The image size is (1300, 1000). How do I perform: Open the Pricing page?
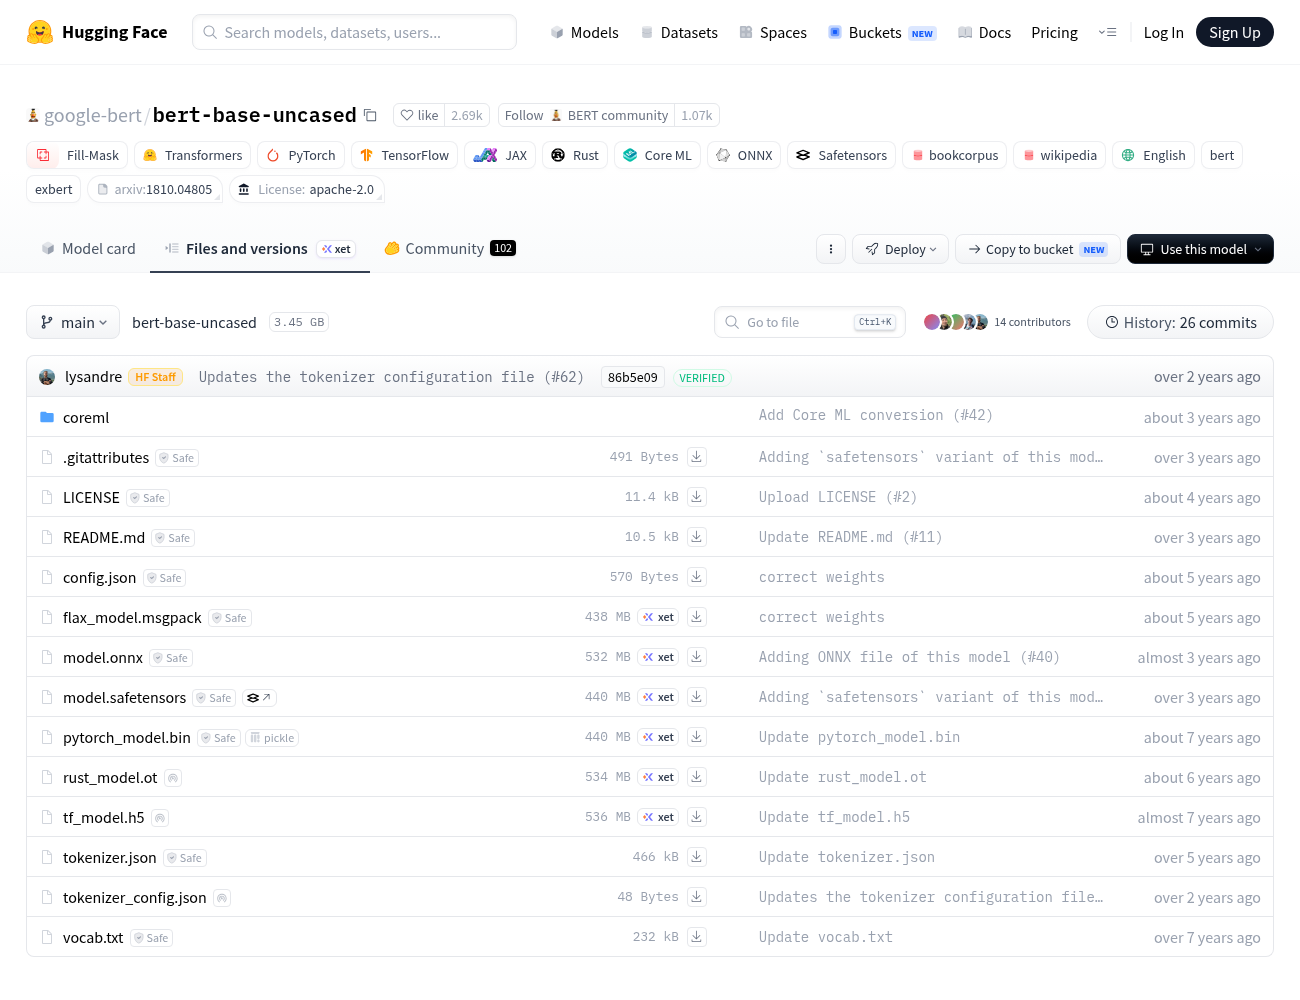coord(1054,32)
